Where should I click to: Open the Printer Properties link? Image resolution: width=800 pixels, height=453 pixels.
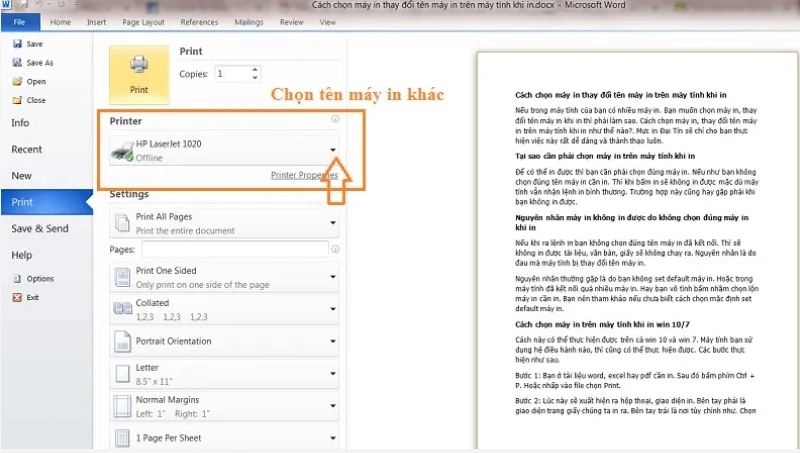[x=304, y=175]
